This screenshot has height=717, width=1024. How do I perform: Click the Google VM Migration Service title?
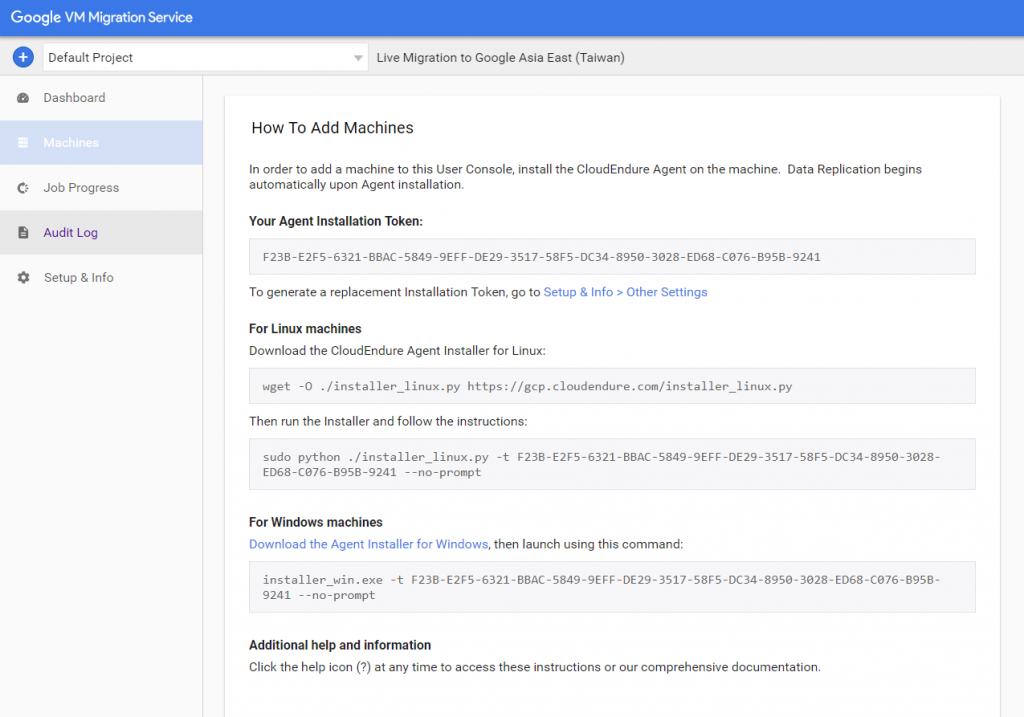click(x=102, y=17)
